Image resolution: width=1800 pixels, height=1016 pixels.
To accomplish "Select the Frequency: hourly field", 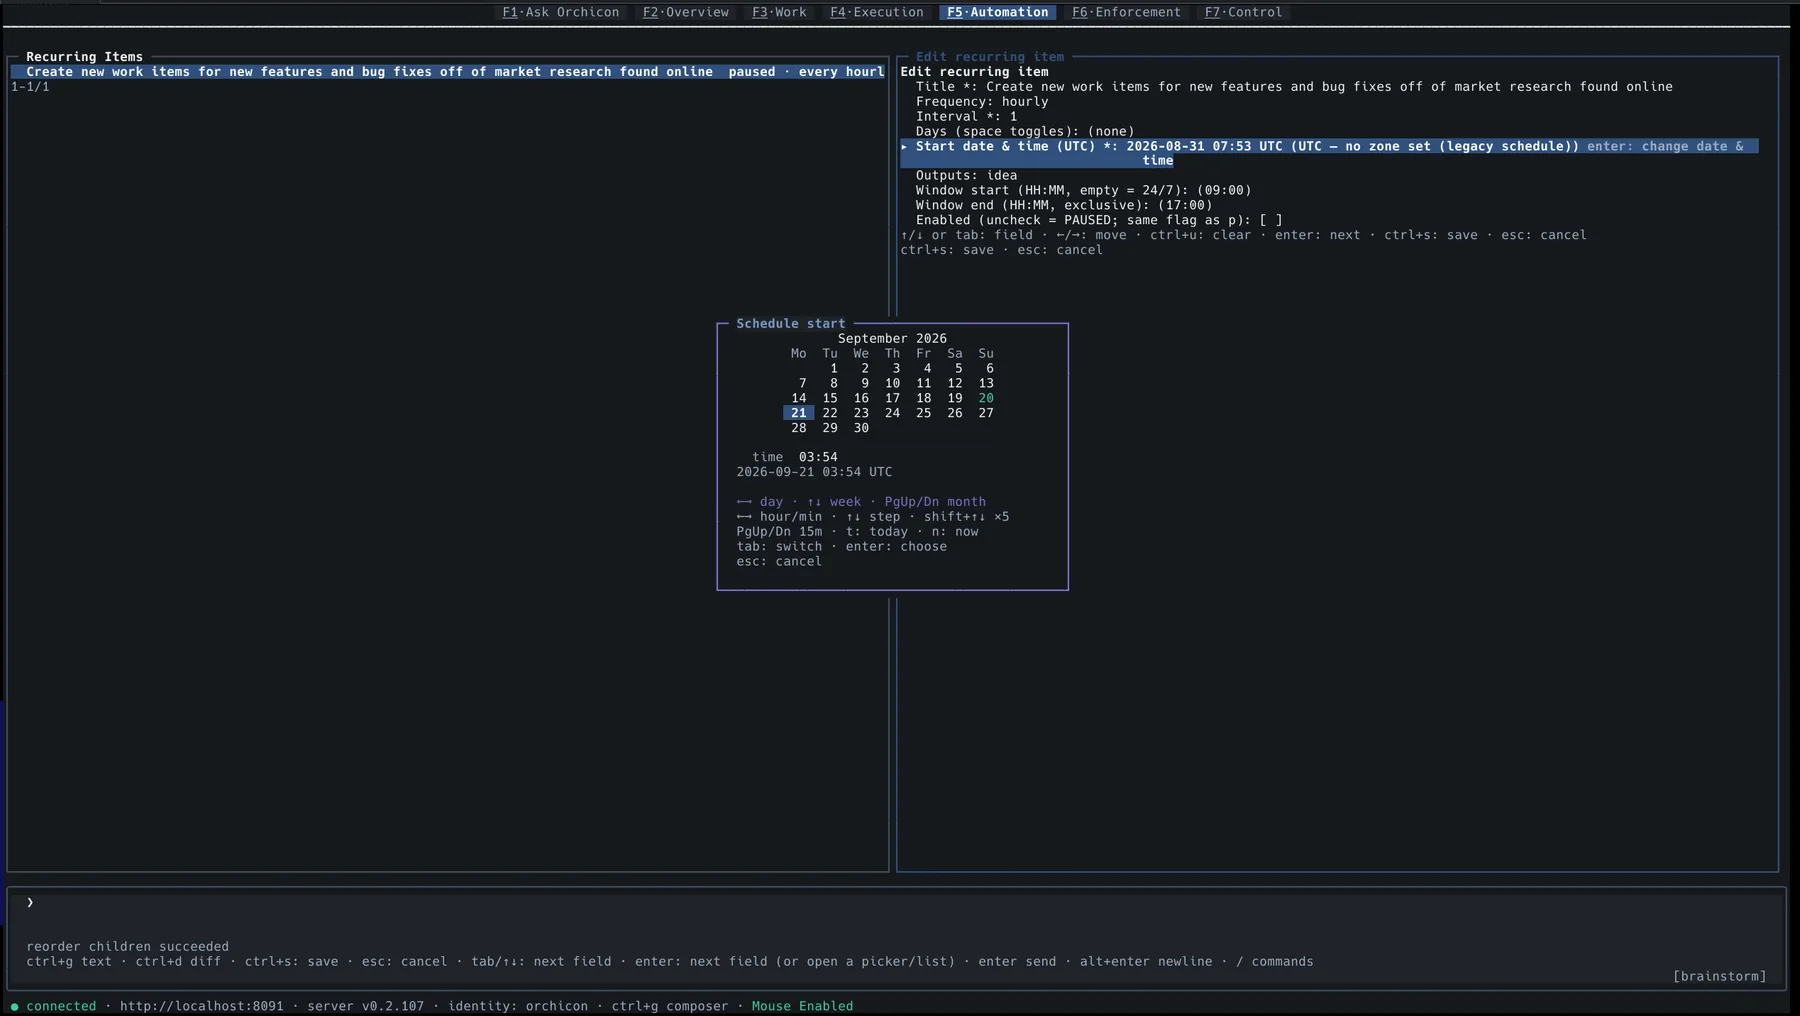I will [982, 102].
